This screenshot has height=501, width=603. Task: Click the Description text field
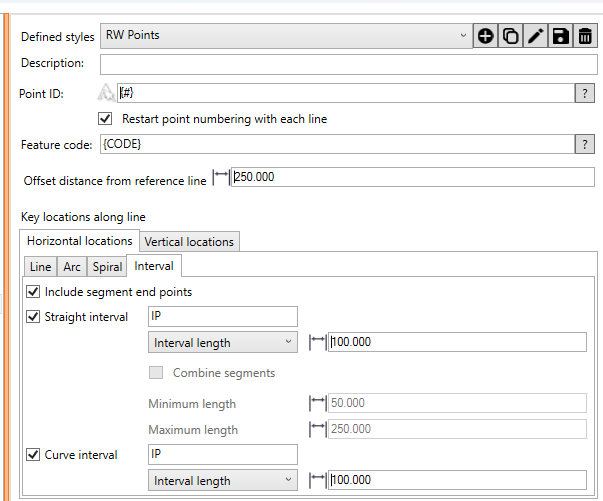click(x=347, y=64)
